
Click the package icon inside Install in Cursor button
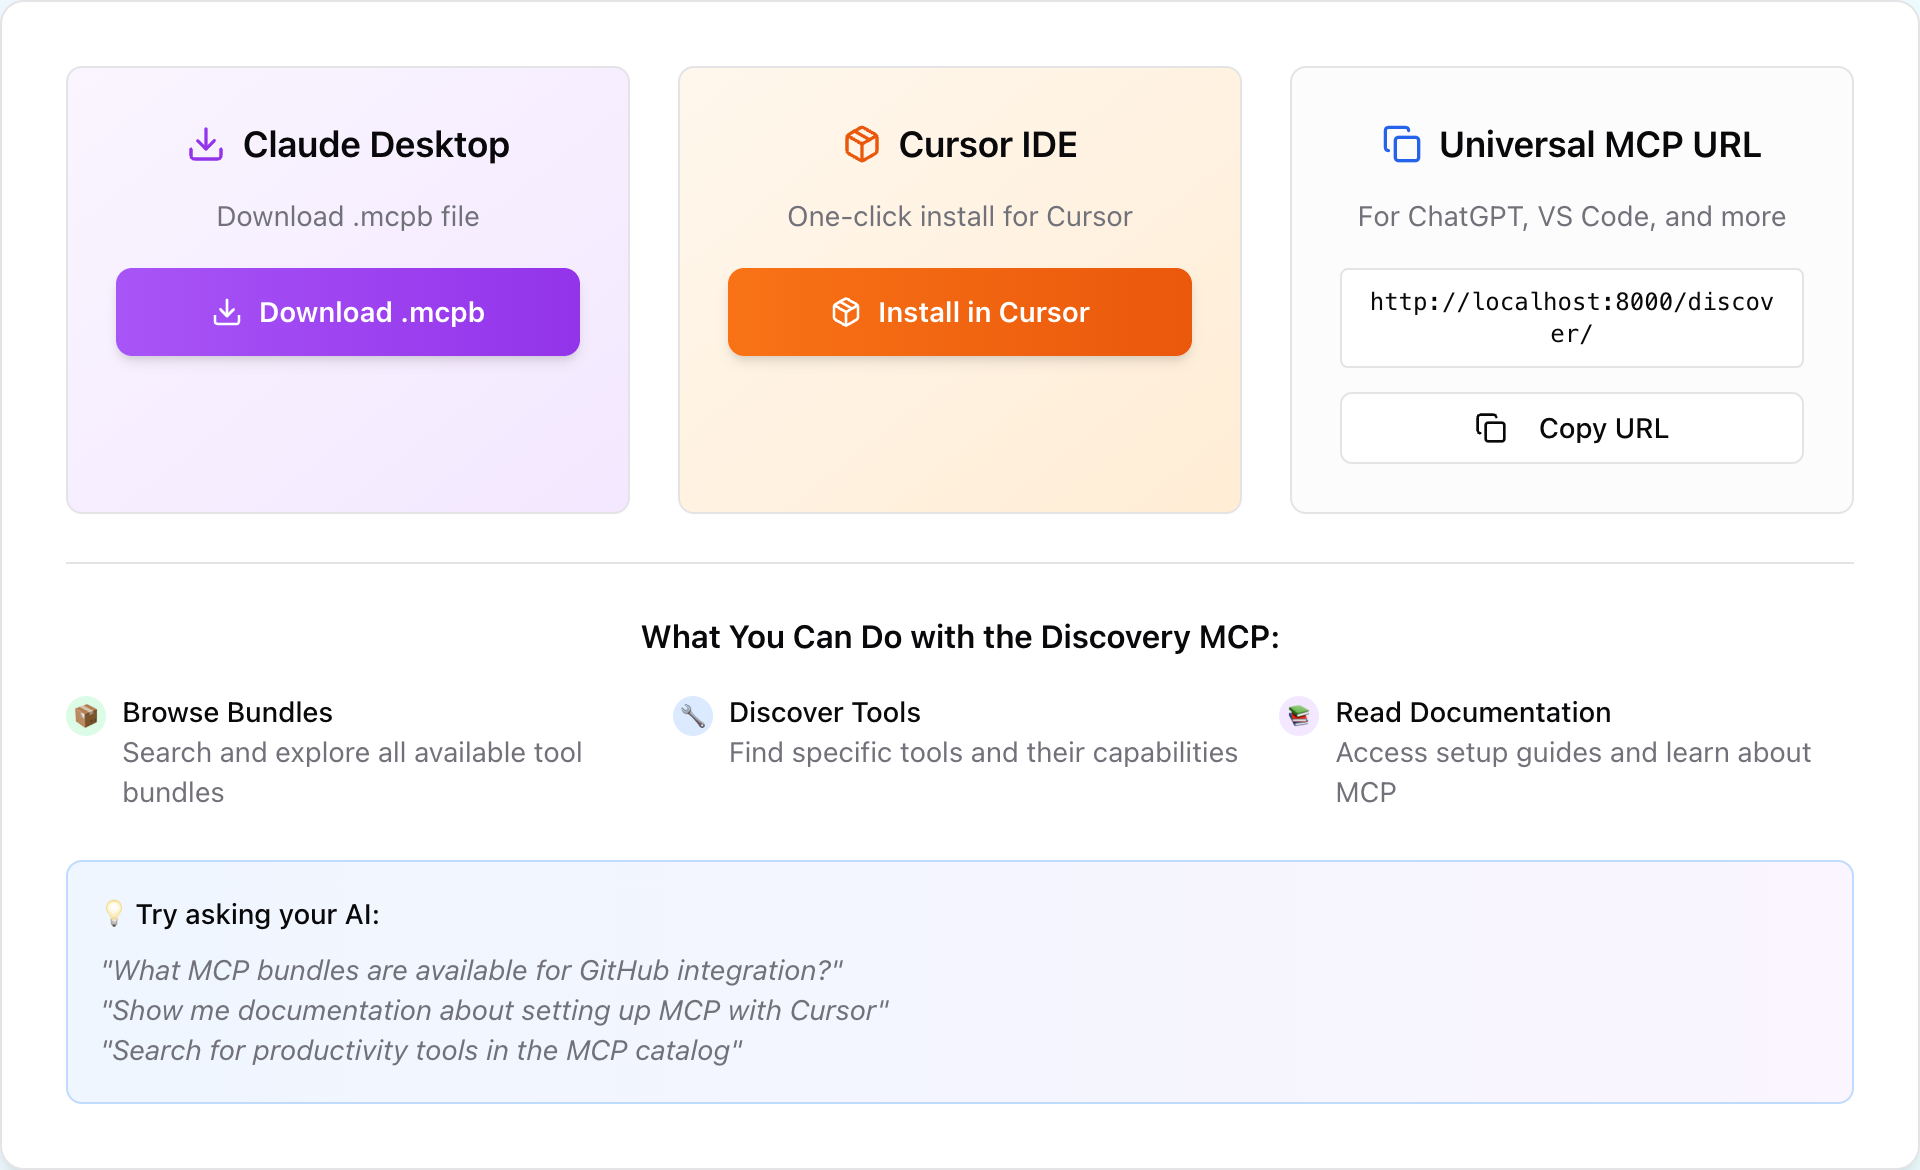point(846,312)
